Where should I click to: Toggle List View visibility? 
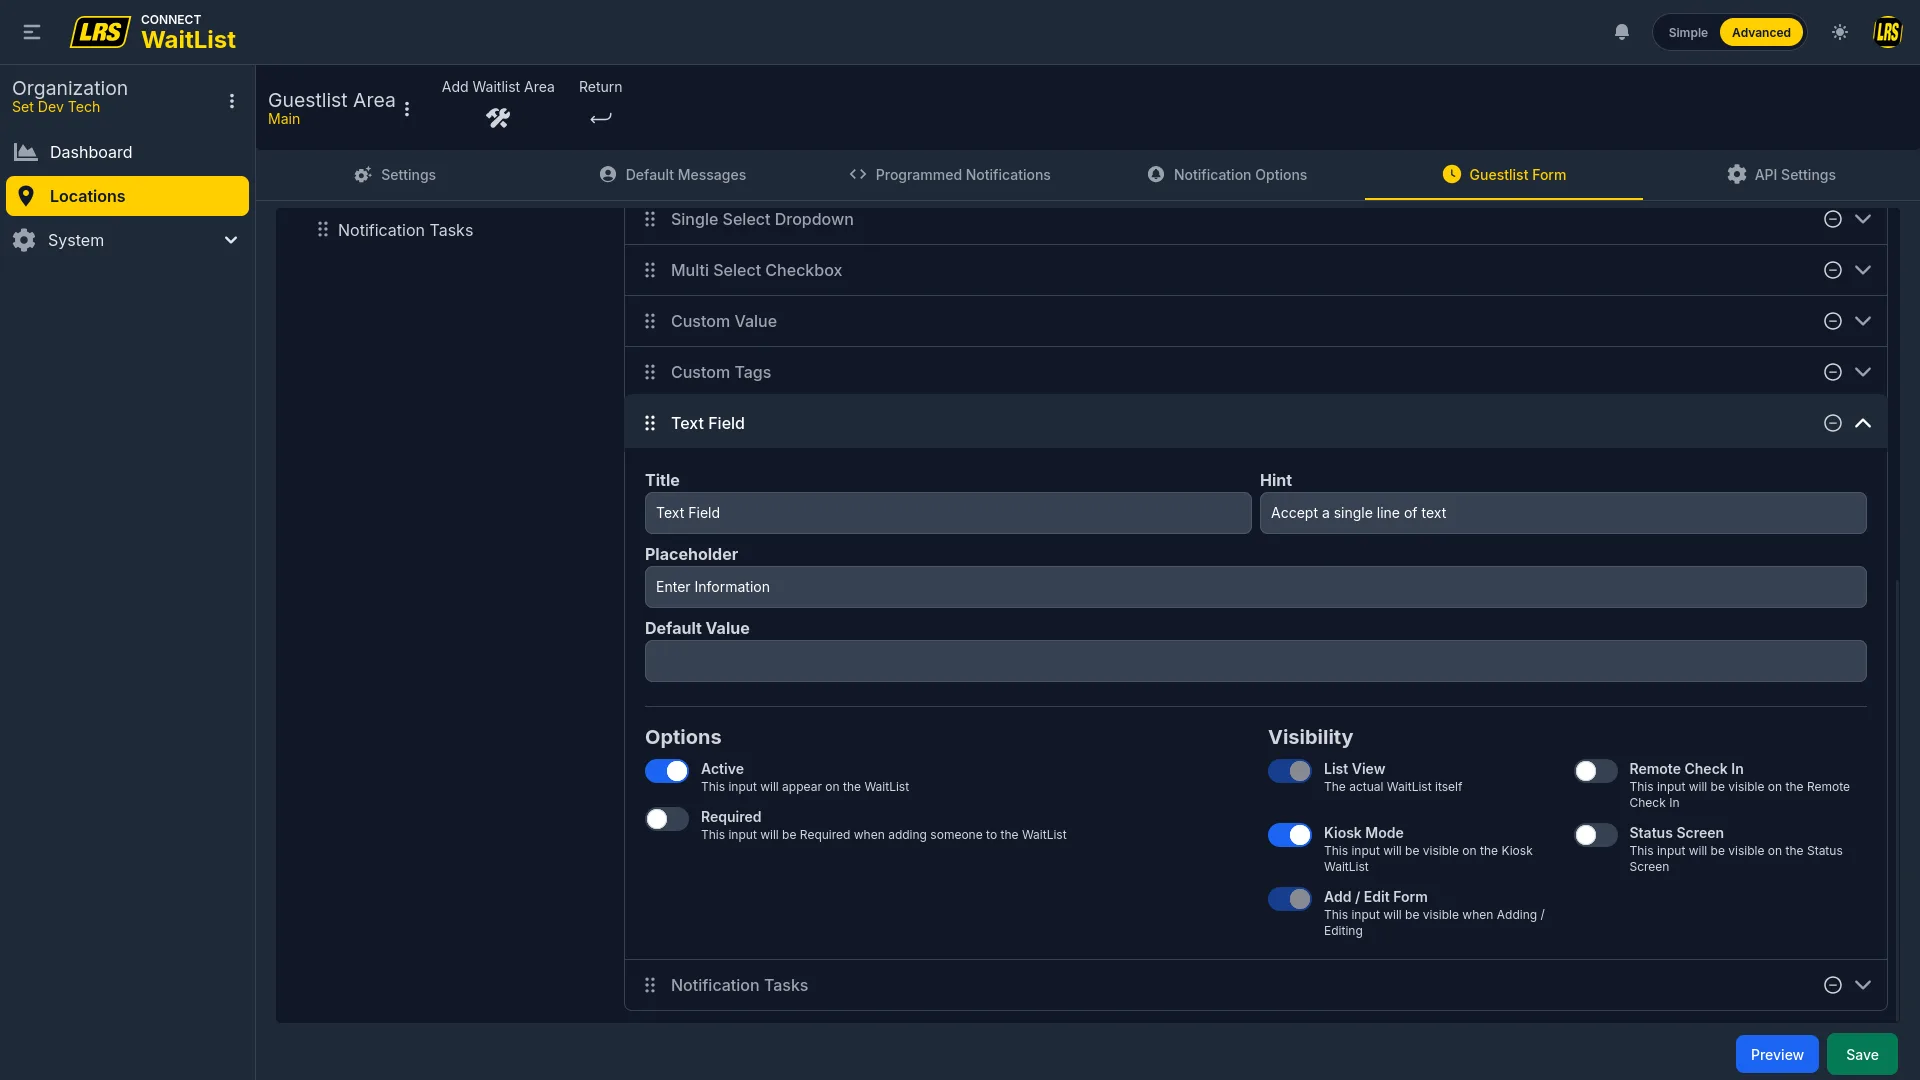pos(1290,771)
